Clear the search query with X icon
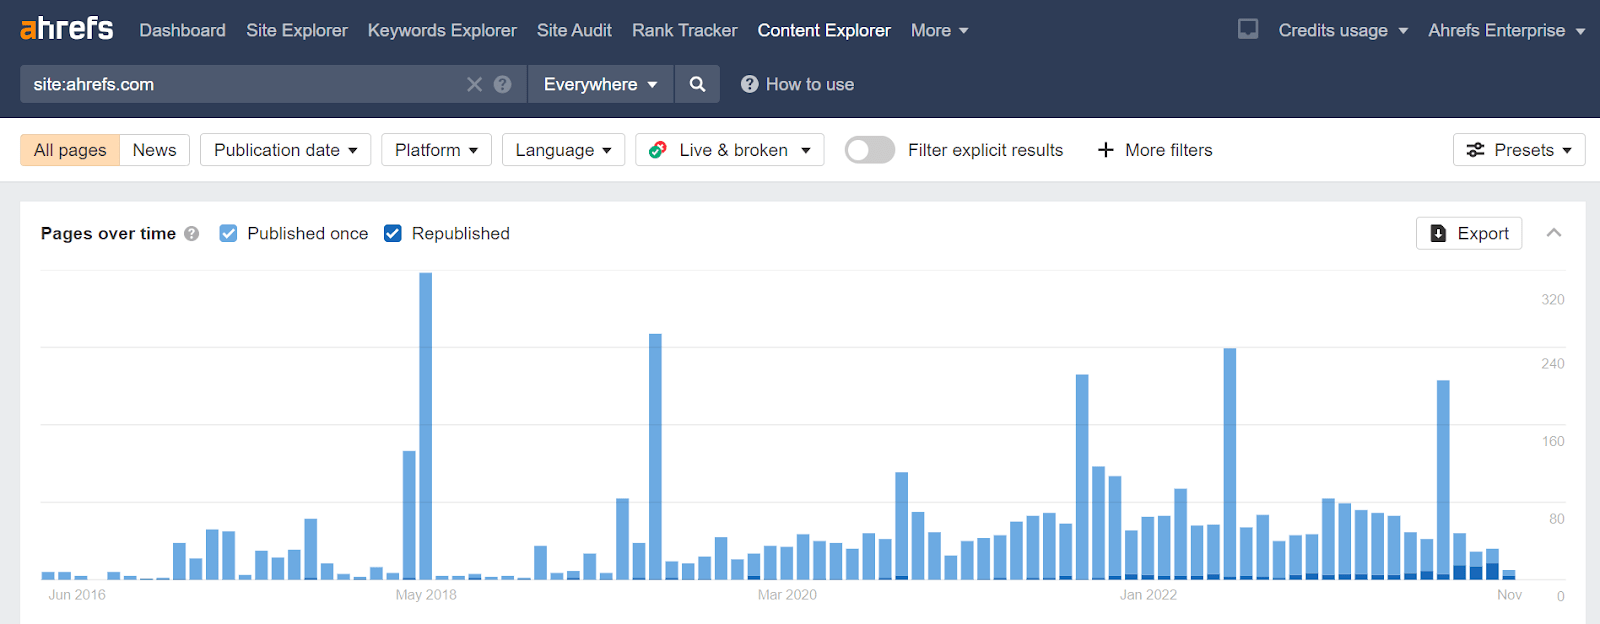1600x624 pixels. pos(474,84)
